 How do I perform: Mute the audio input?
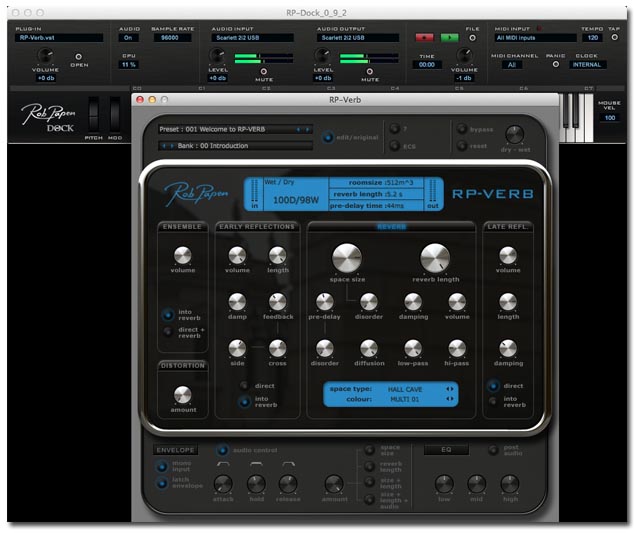pyautogui.click(x=264, y=72)
